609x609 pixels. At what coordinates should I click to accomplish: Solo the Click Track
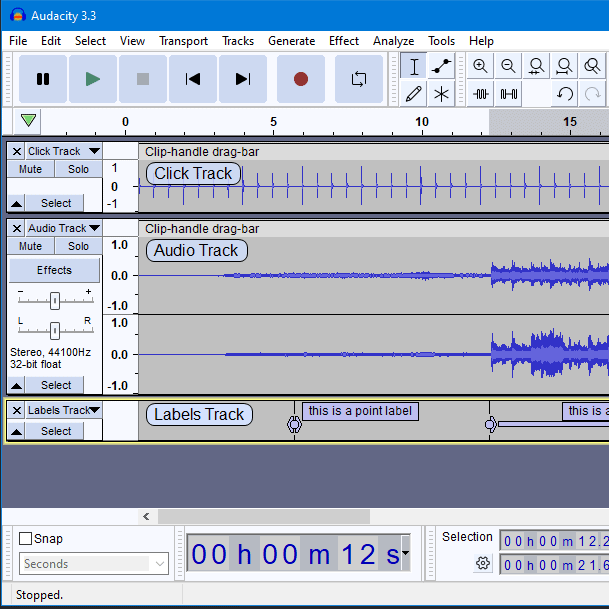[78, 169]
